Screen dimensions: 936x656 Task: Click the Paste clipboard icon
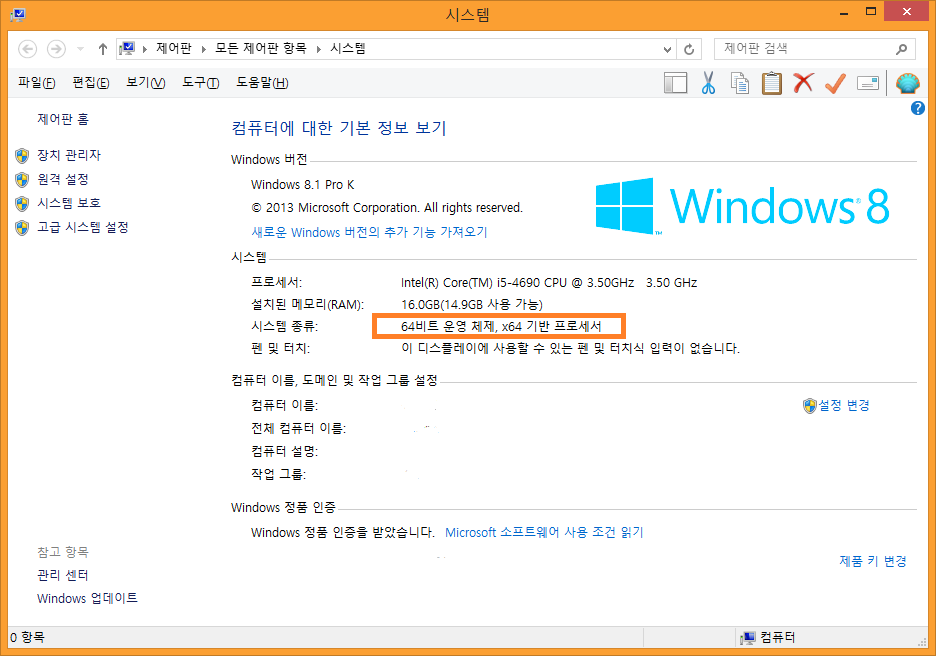point(772,83)
